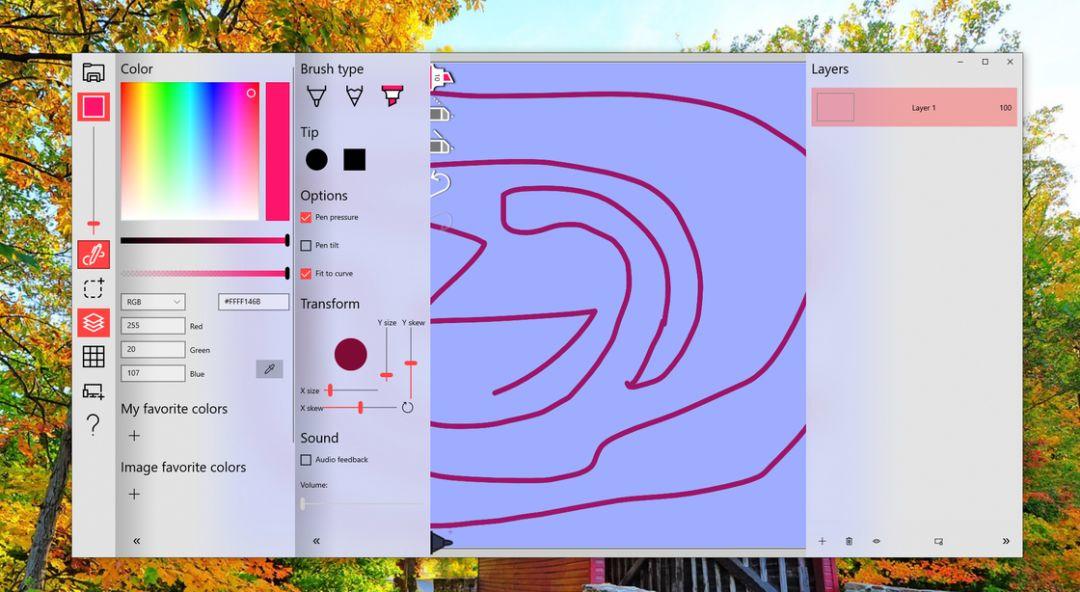Select the Layer 1 row
Viewport: 1080px width, 592px height.
click(914, 107)
